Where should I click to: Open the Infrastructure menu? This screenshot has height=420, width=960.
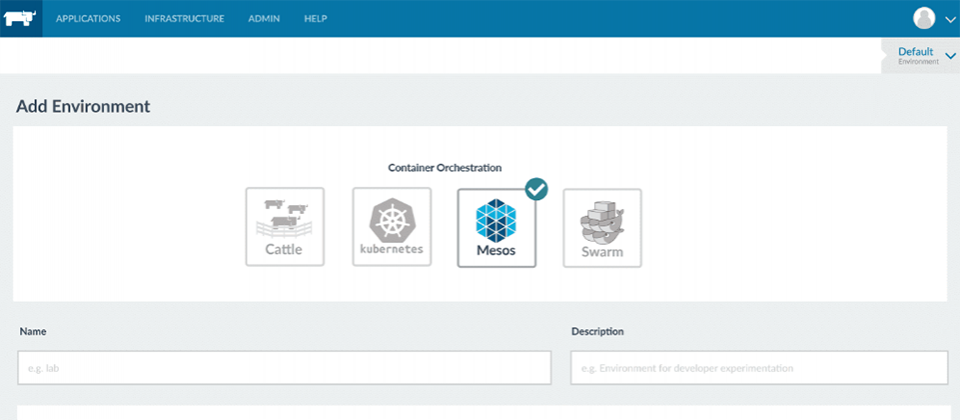[x=184, y=18]
